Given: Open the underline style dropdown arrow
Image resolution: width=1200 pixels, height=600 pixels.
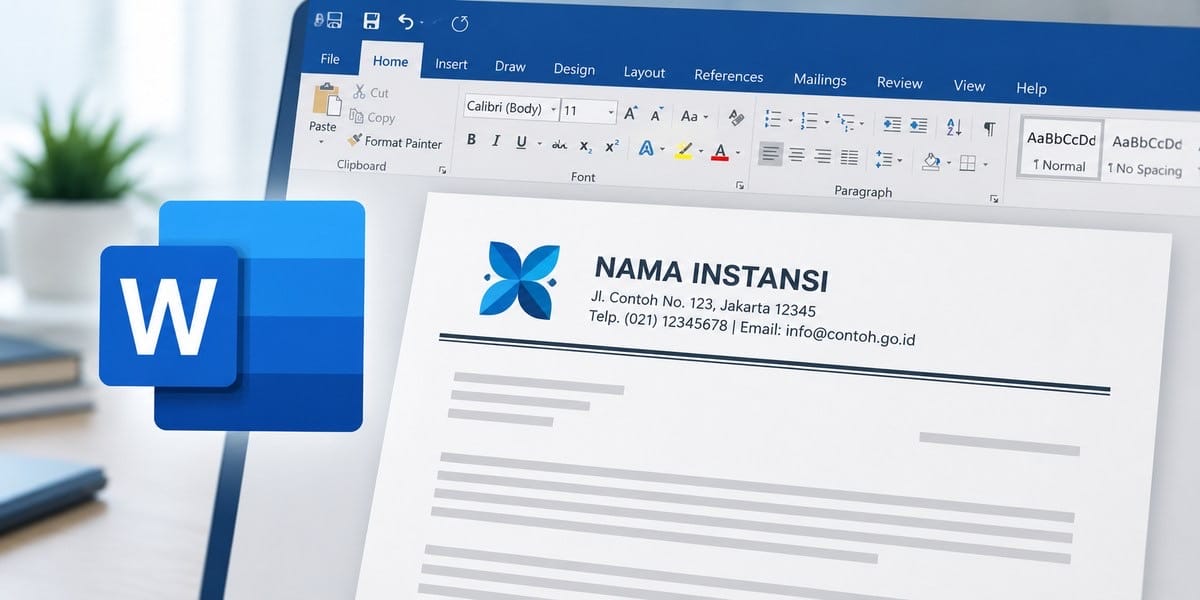Looking at the screenshot, I should [x=537, y=144].
